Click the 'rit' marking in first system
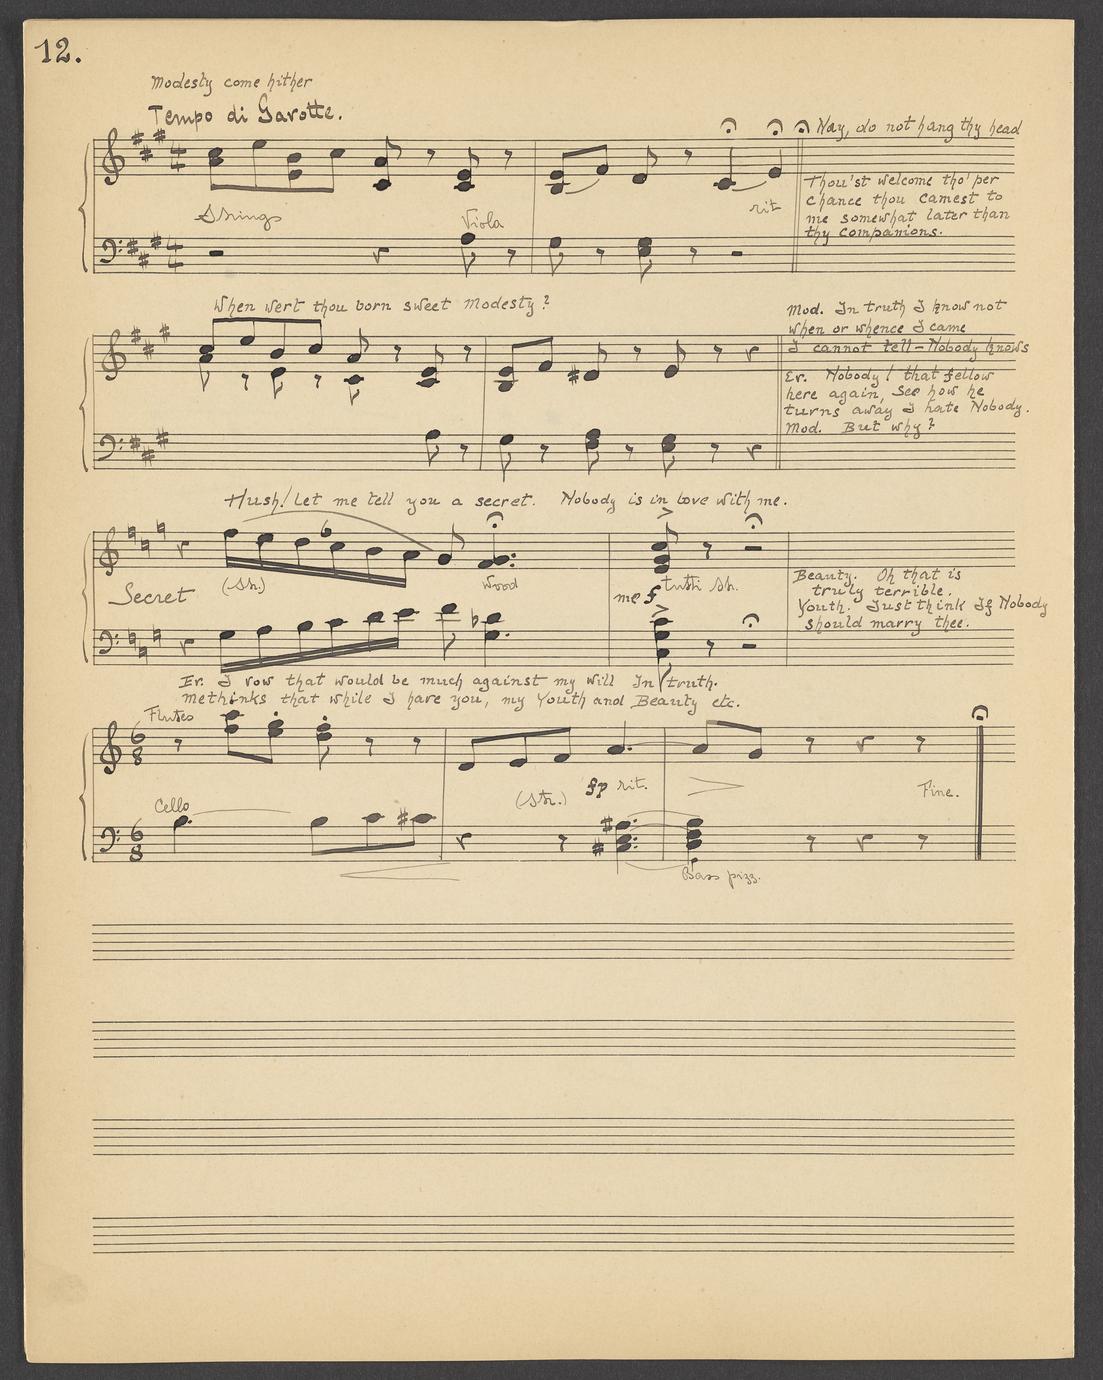Screen dimensions: 1103x1380 764,207
